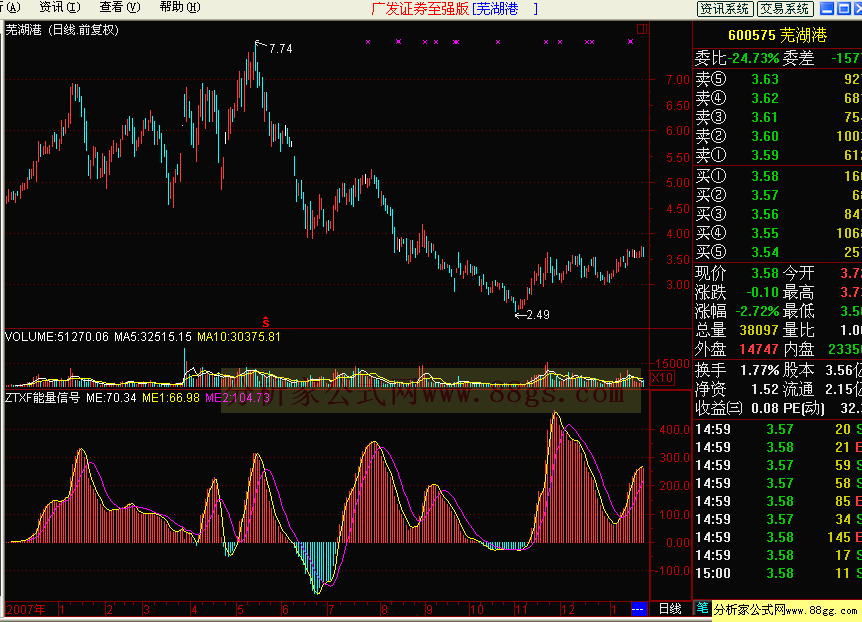862x622 pixels.
Task: Click the stock title 600575 芜湖港
Action: click(x=777, y=35)
